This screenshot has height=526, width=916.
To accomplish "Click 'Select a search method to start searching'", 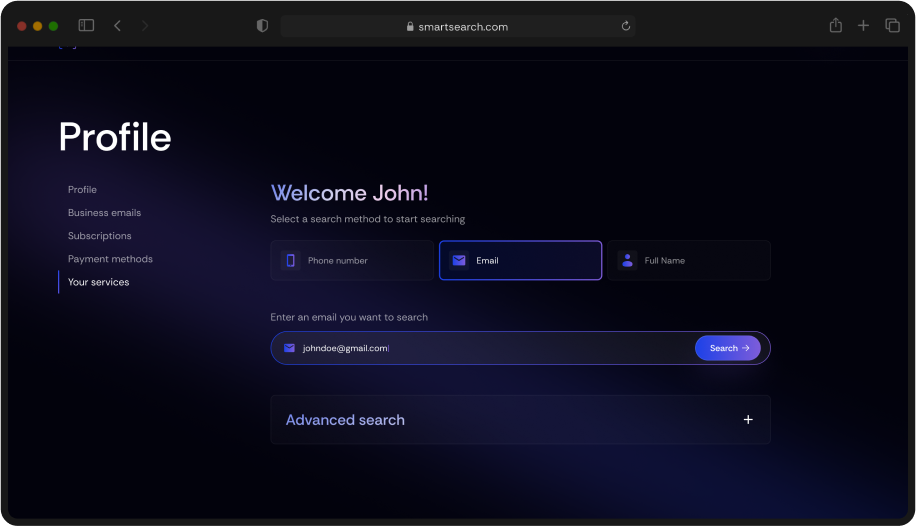I will point(368,219).
